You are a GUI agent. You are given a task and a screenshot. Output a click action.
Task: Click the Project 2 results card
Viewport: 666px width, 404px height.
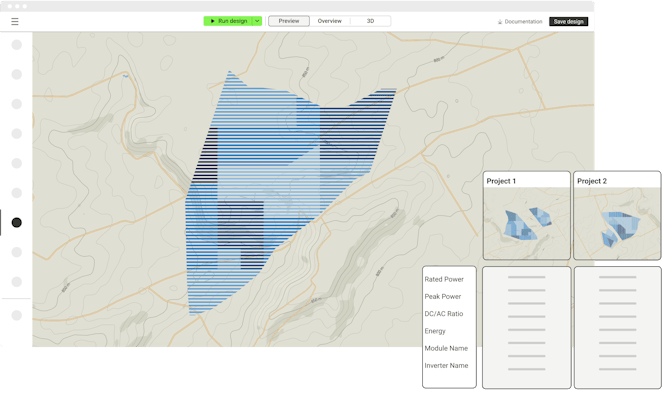pyautogui.click(x=617, y=327)
